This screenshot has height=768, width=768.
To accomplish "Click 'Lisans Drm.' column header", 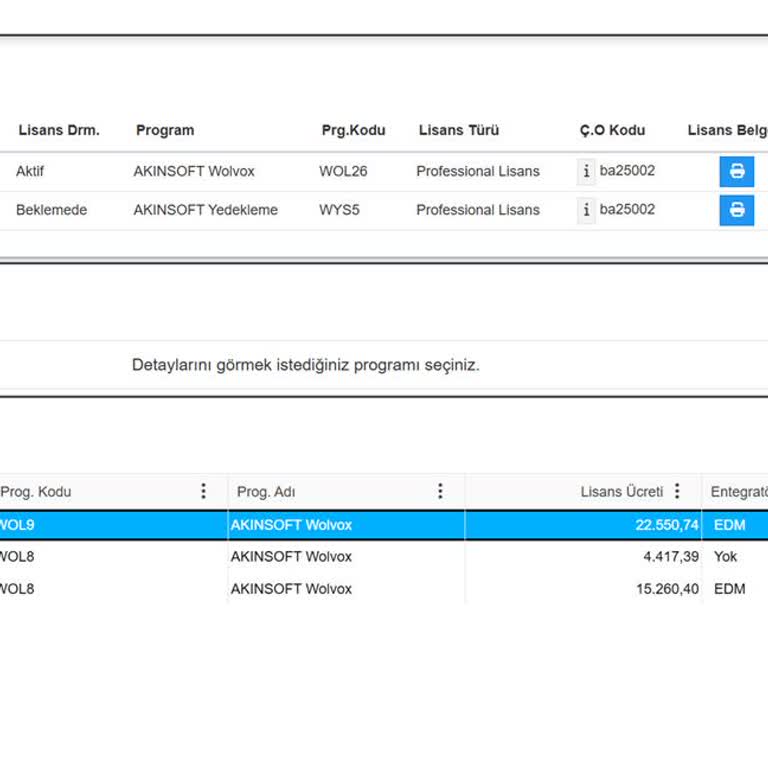I will pyautogui.click(x=59, y=130).
